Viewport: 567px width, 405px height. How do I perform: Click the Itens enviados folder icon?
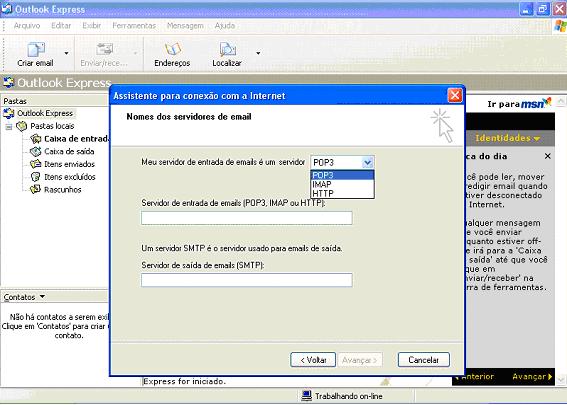[35, 164]
